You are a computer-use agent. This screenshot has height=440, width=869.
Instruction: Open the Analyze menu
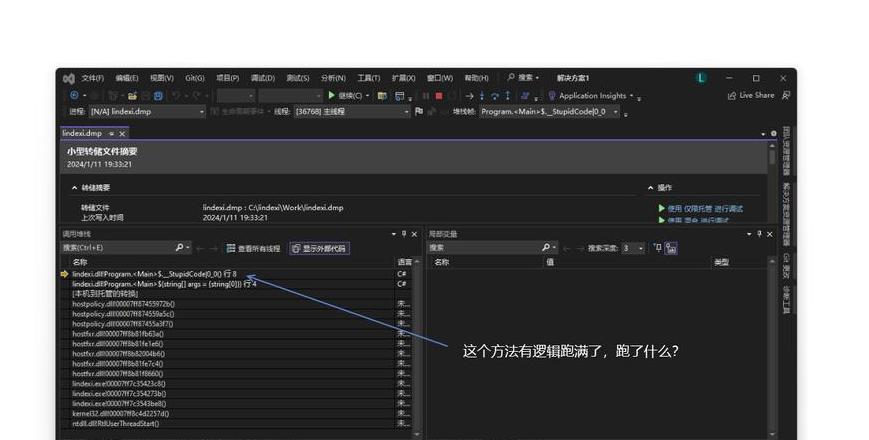tap(333, 78)
